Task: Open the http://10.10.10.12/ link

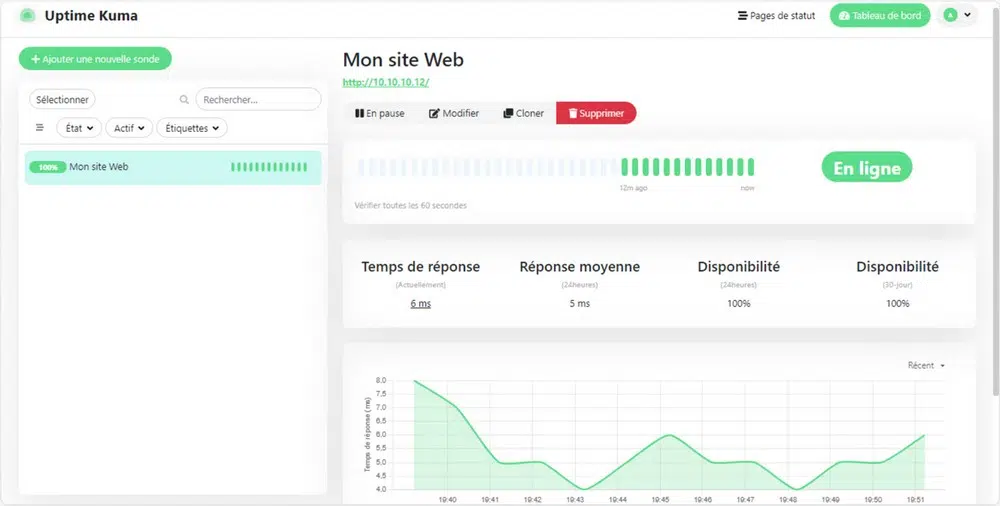Action: (386, 82)
